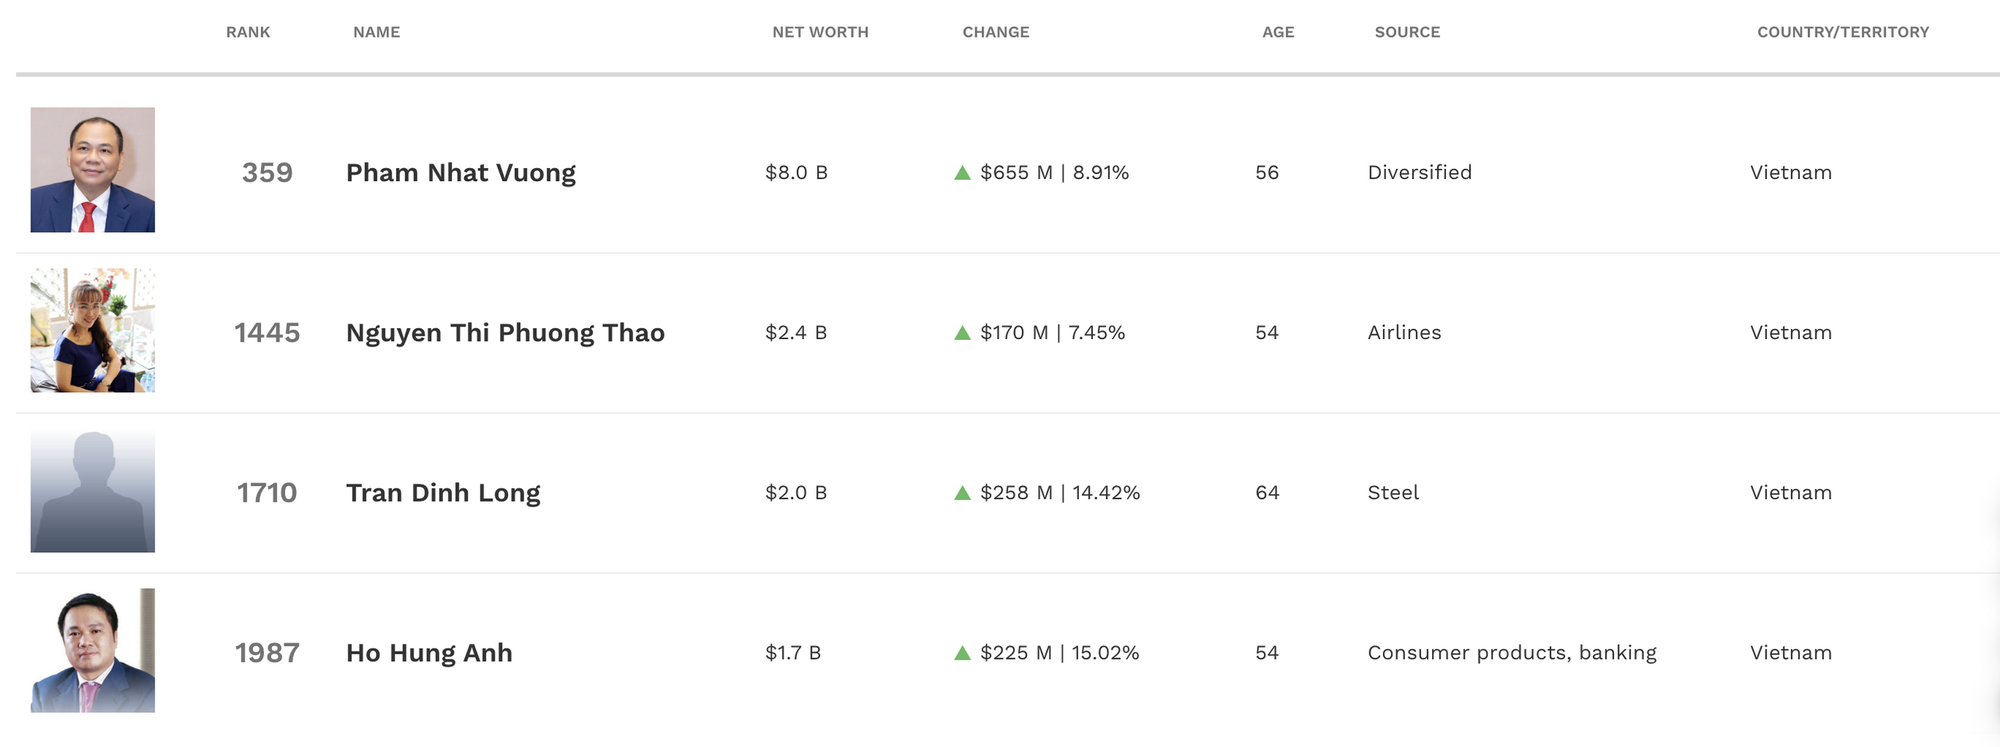Sort by the NET WORTH column header
The width and height of the screenshot is (2000, 747).
(x=820, y=32)
